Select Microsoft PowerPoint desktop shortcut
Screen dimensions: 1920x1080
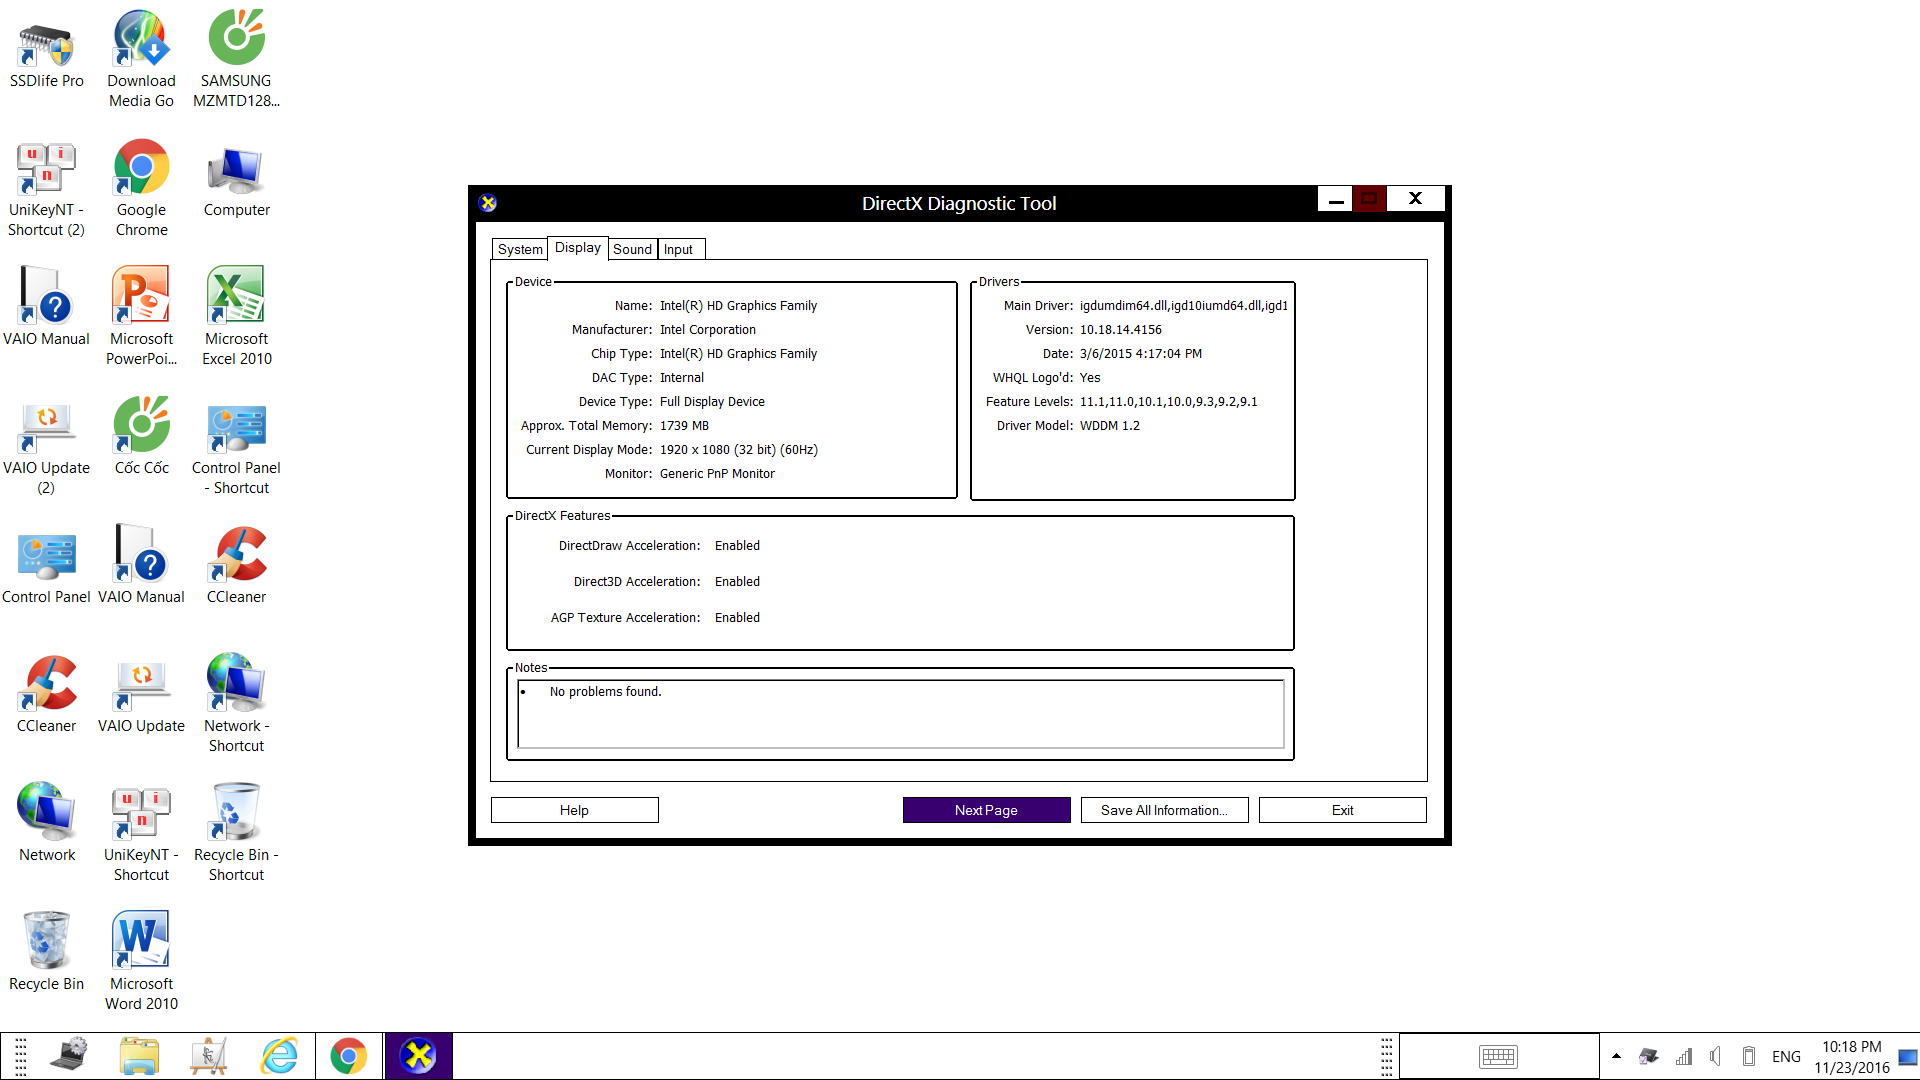(141, 316)
